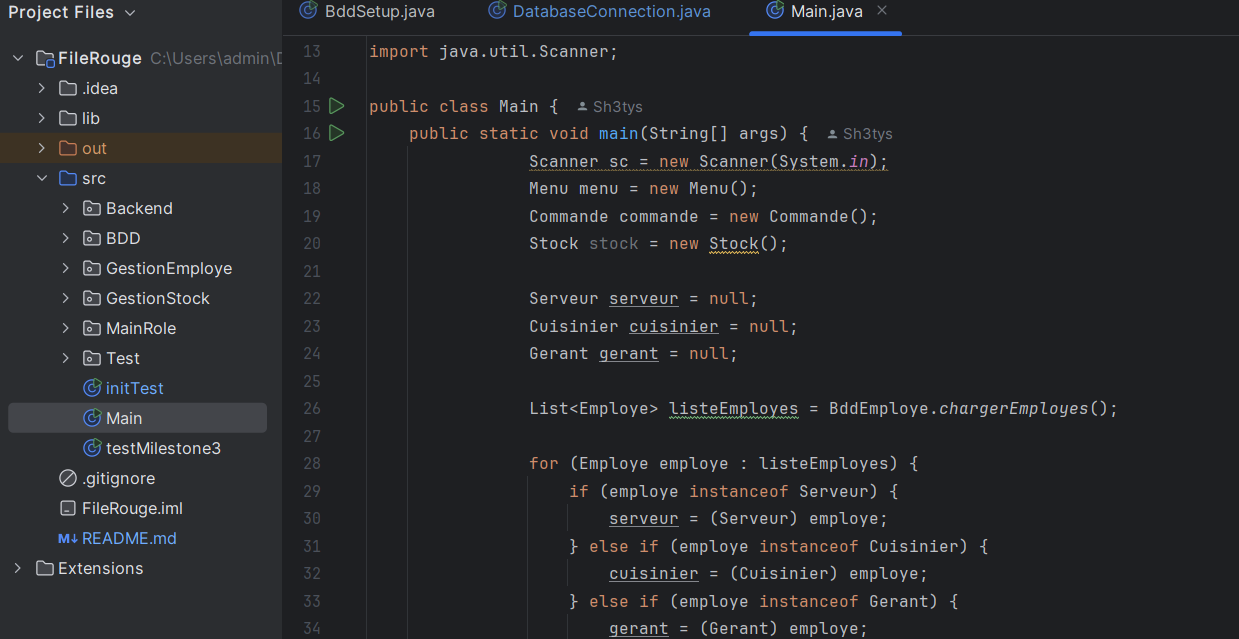Click the Test package icon
Image resolution: width=1239 pixels, height=639 pixels.
(x=92, y=358)
